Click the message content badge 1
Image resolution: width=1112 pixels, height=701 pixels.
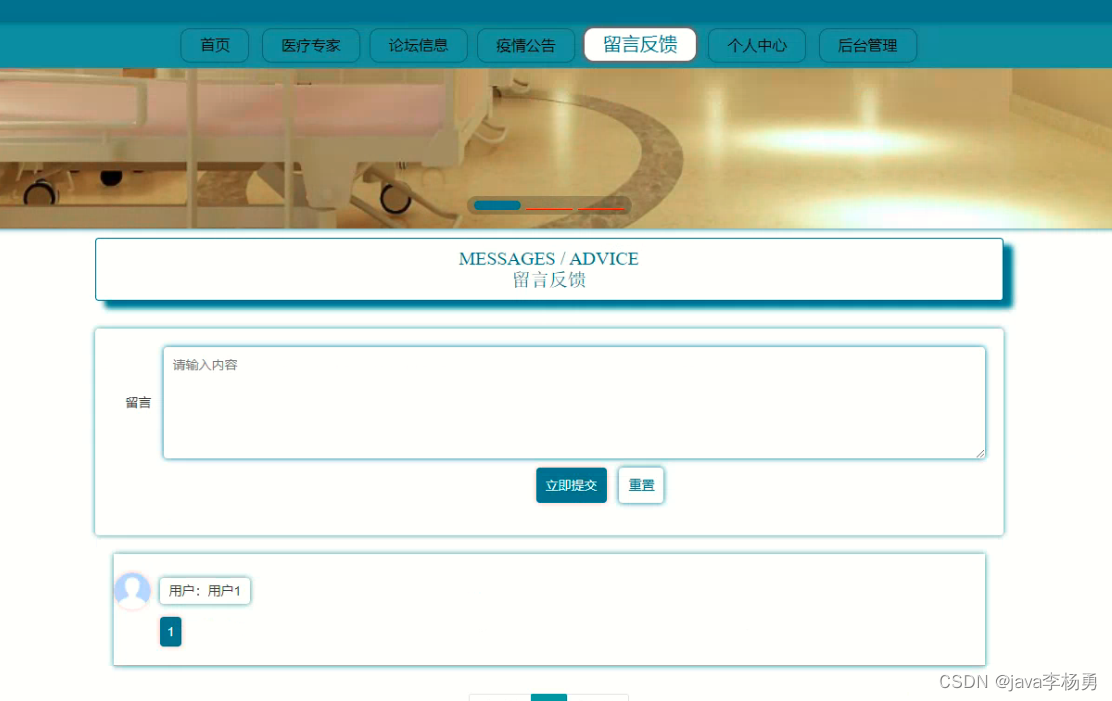click(170, 631)
